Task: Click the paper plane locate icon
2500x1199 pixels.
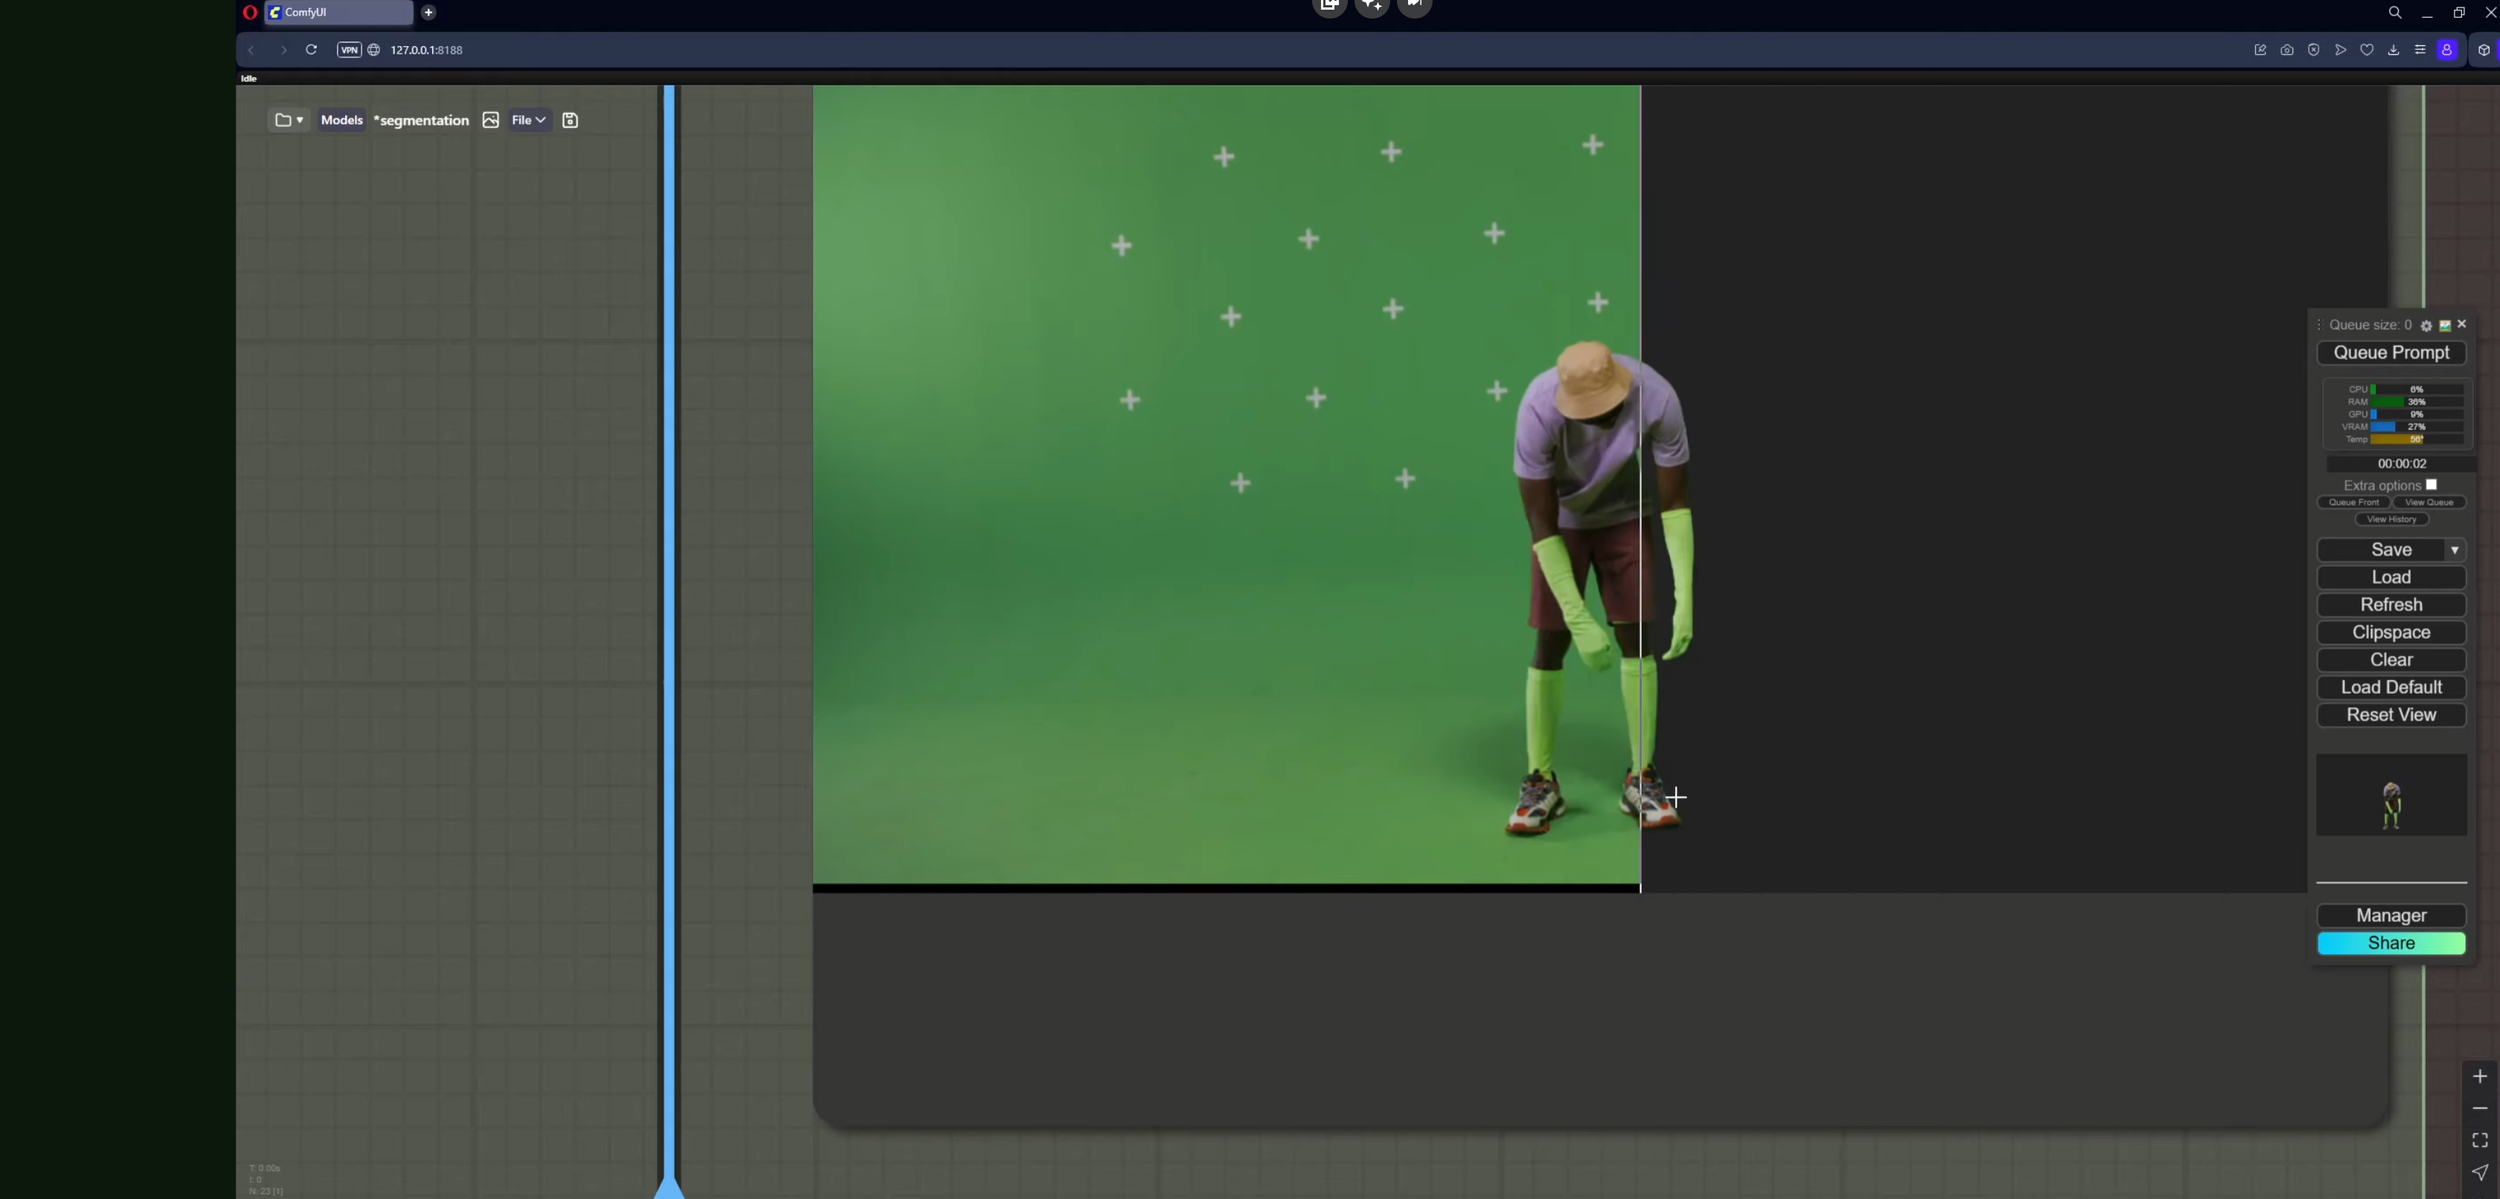Action: tap(2480, 1172)
